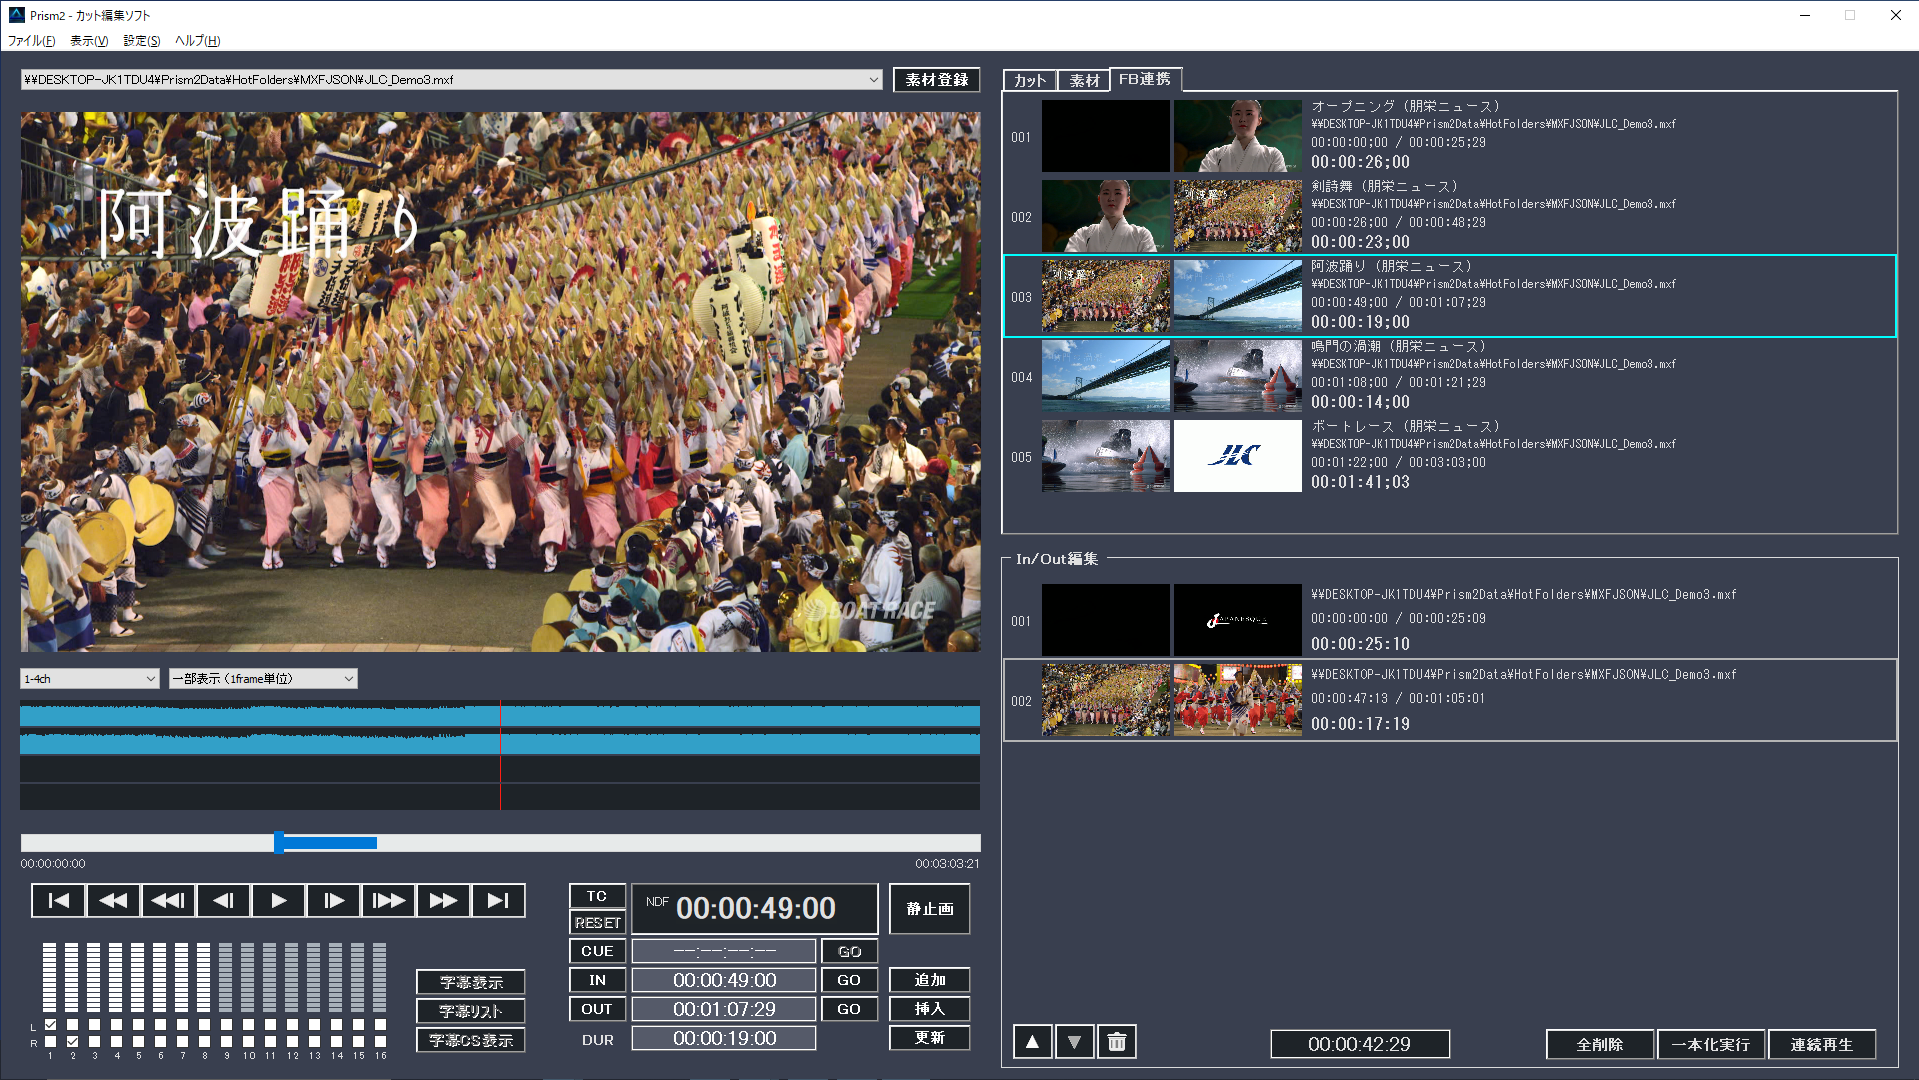The image size is (1919, 1080).
Task: Open the 1-4ch audio channel dropdown
Action: point(90,679)
